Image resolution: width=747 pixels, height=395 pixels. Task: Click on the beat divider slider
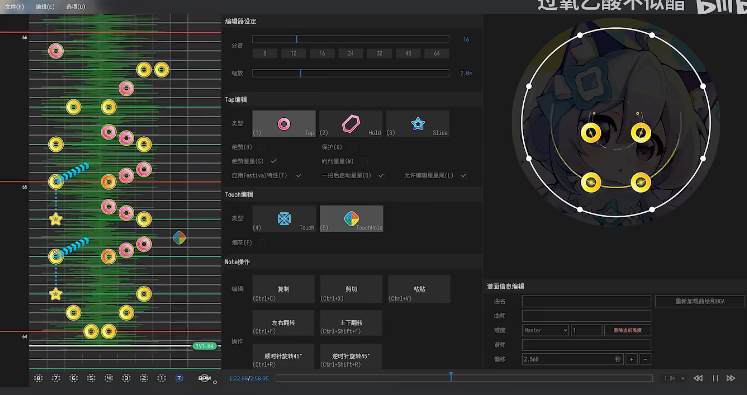coord(351,39)
